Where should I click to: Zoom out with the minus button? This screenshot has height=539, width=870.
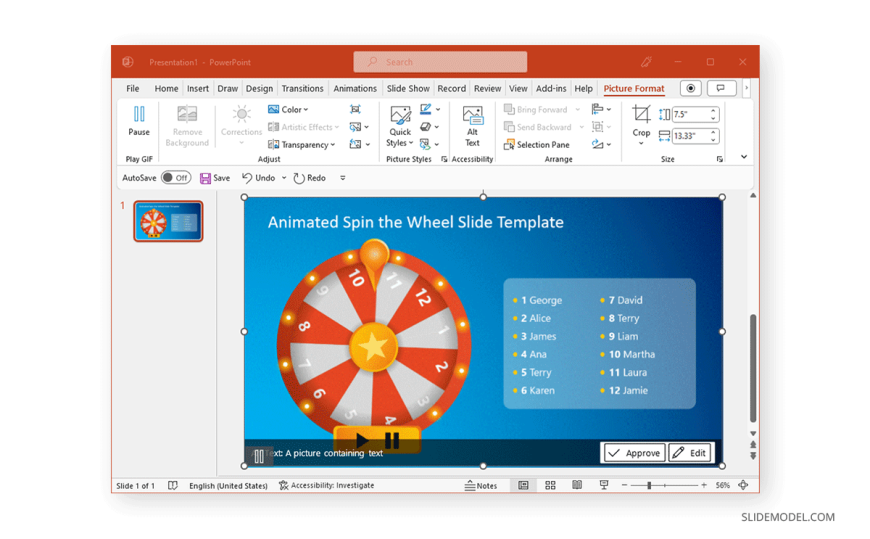pyautogui.click(x=624, y=485)
